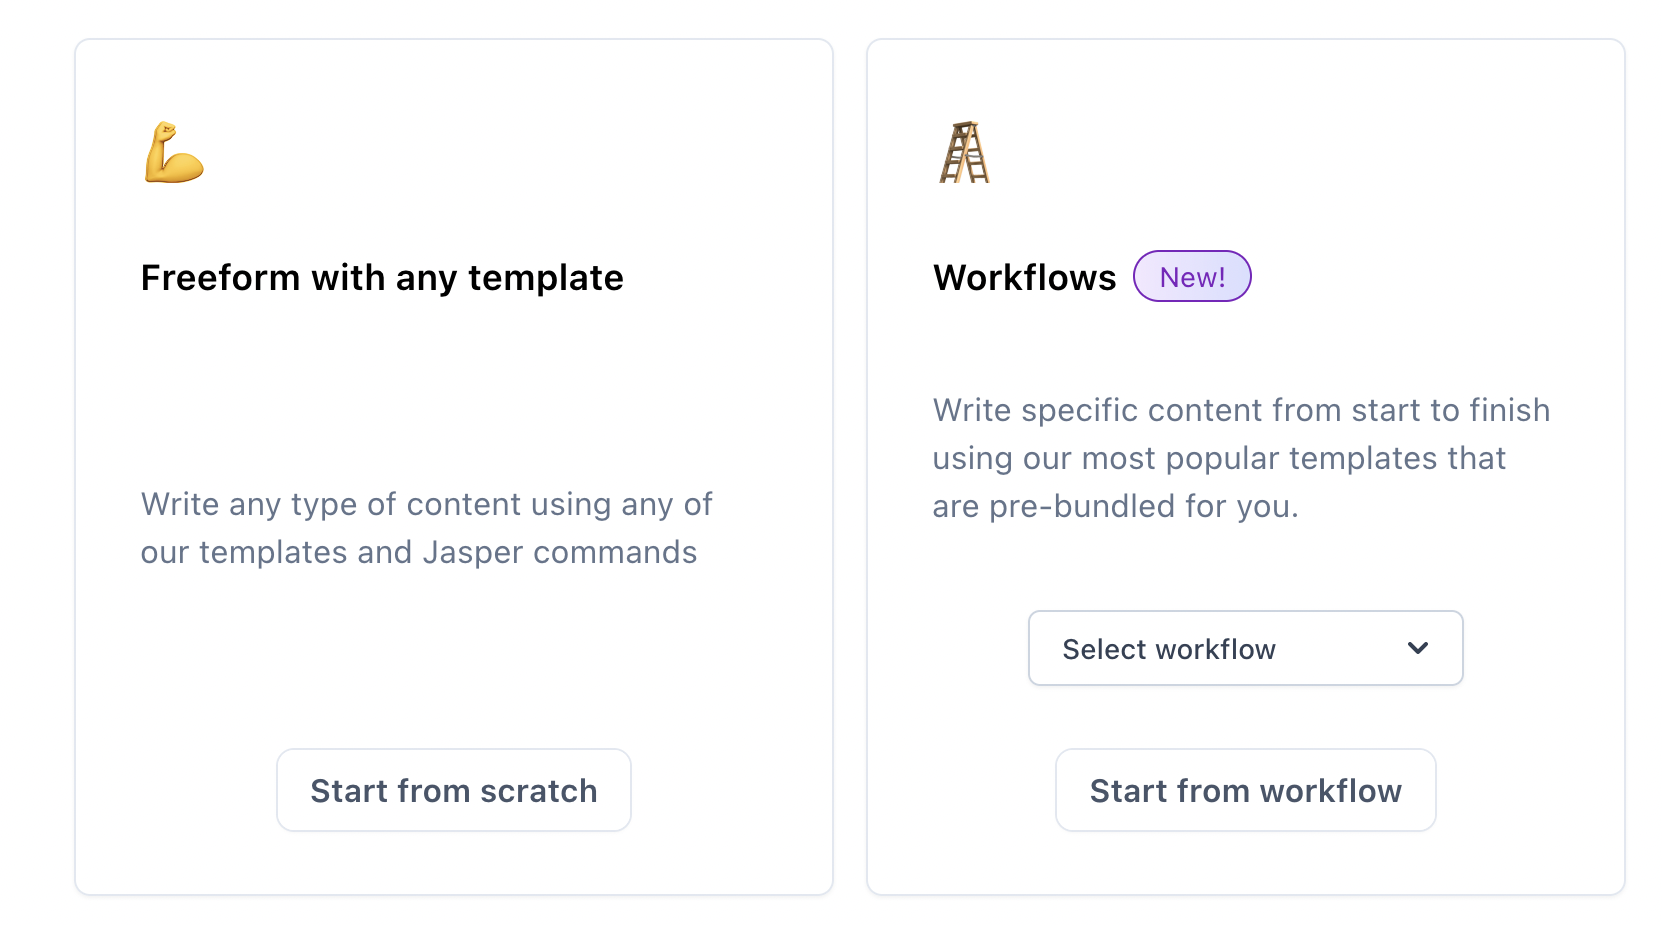The width and height of the screenshot is (1662, 926).
Task: Click the Start from scratch button
Action: point(454,790)
